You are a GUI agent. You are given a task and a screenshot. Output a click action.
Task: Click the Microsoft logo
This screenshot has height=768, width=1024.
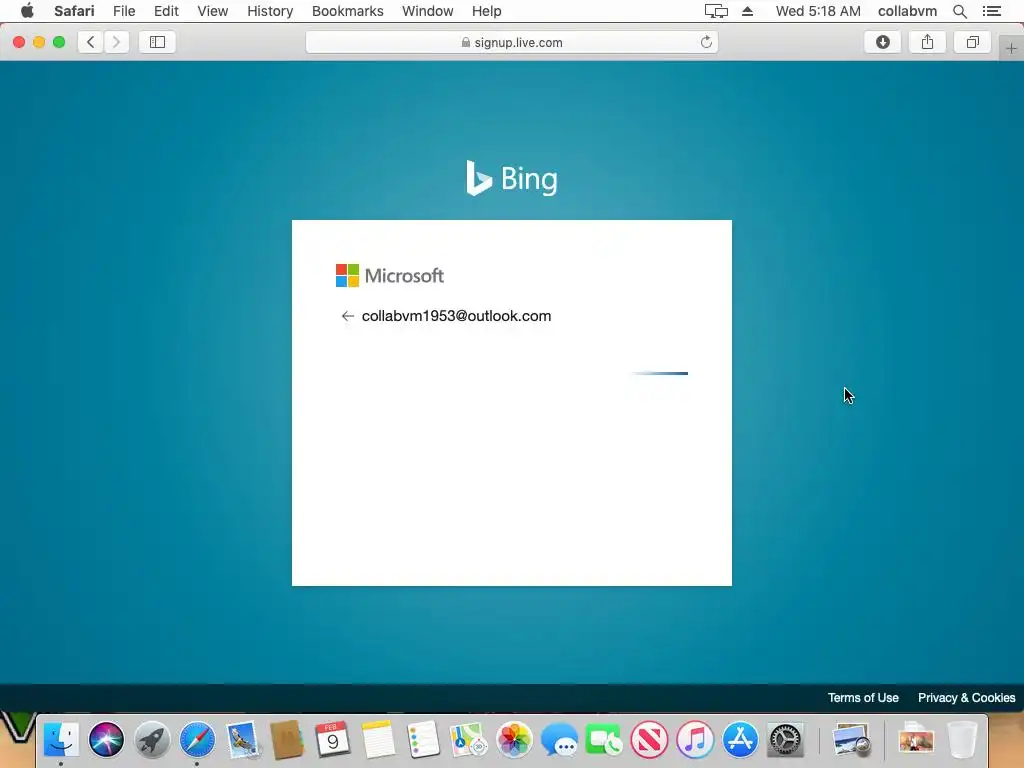pyautogui.click(x=390, y=276)
